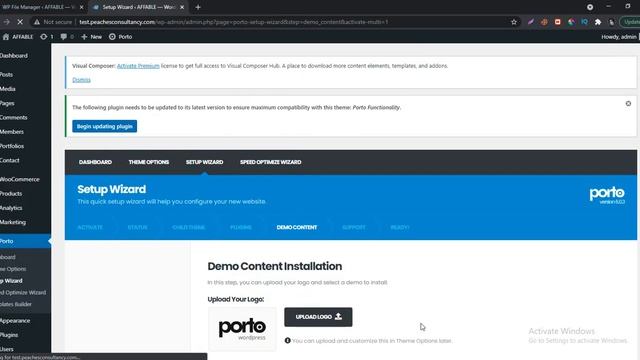Screen dimensions: 640x360
Task: Click the UPLOAD LOGO button
Action: [318, 317]
